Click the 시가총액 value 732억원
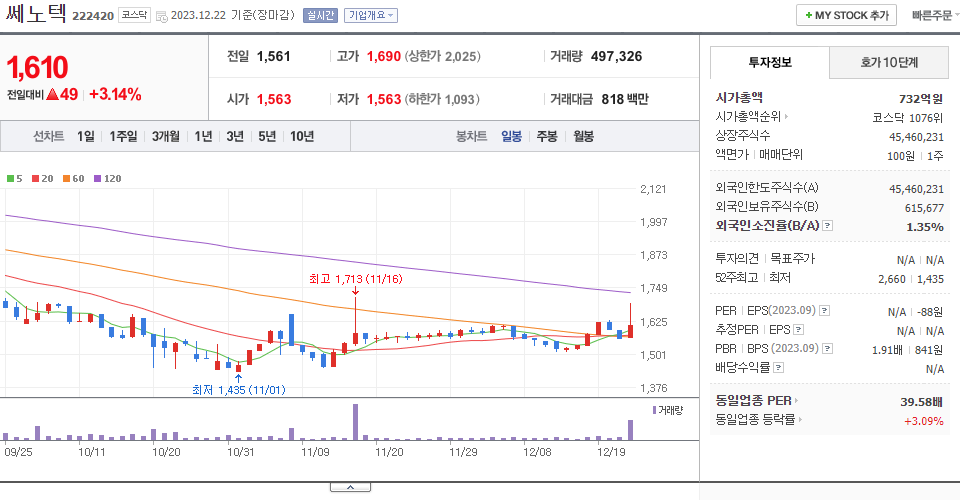960x500 pixels. pyautogui.click(x=921, y=99)
